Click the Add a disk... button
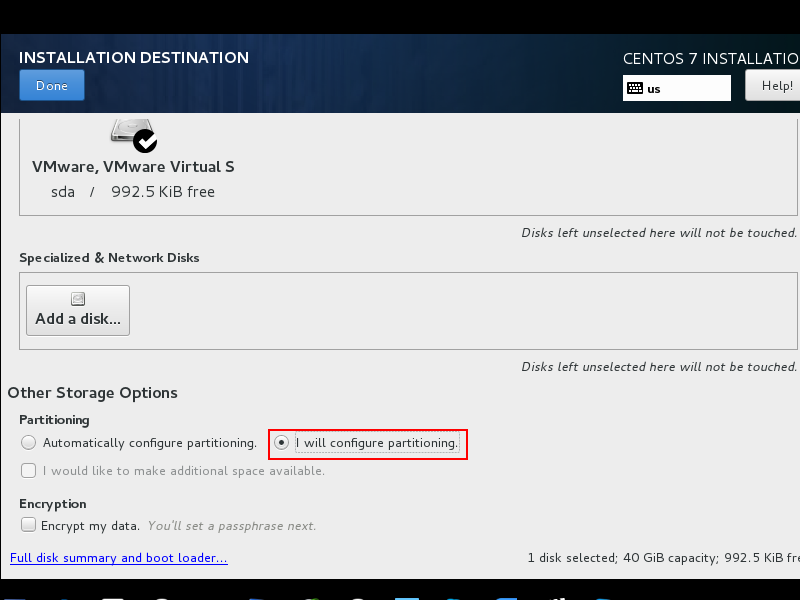The width and height of the screenshot is (800, 600). click(x=78, y=310)
